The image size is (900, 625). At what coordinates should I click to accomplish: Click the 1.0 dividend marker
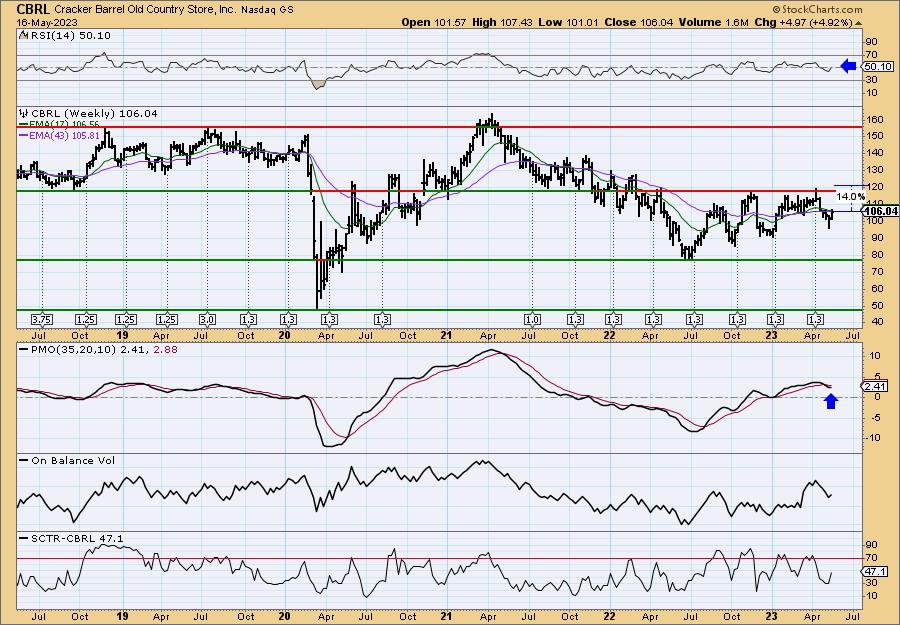pos(532,319)
